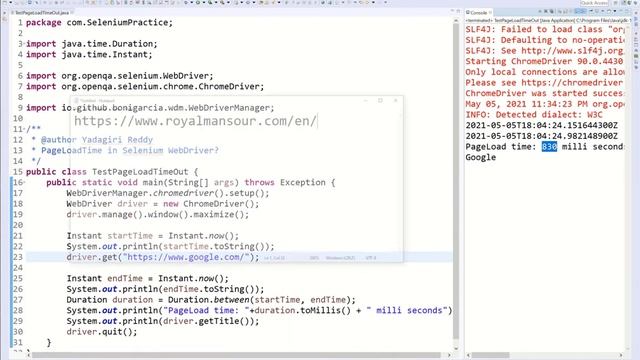Minimize the Notepad overlay window
The height and width of the screenshot is (360, 640).
366,100
